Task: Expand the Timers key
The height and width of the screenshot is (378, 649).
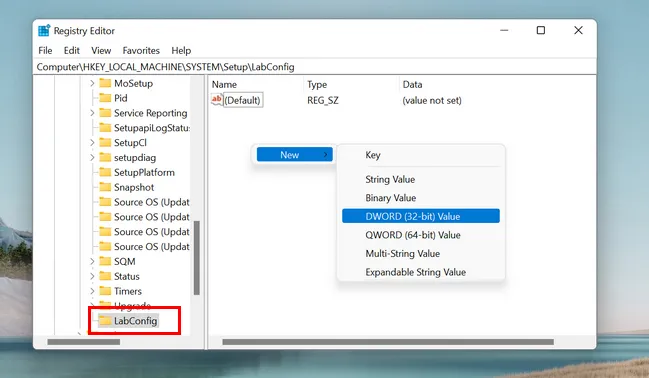Action: click(92, 291)
